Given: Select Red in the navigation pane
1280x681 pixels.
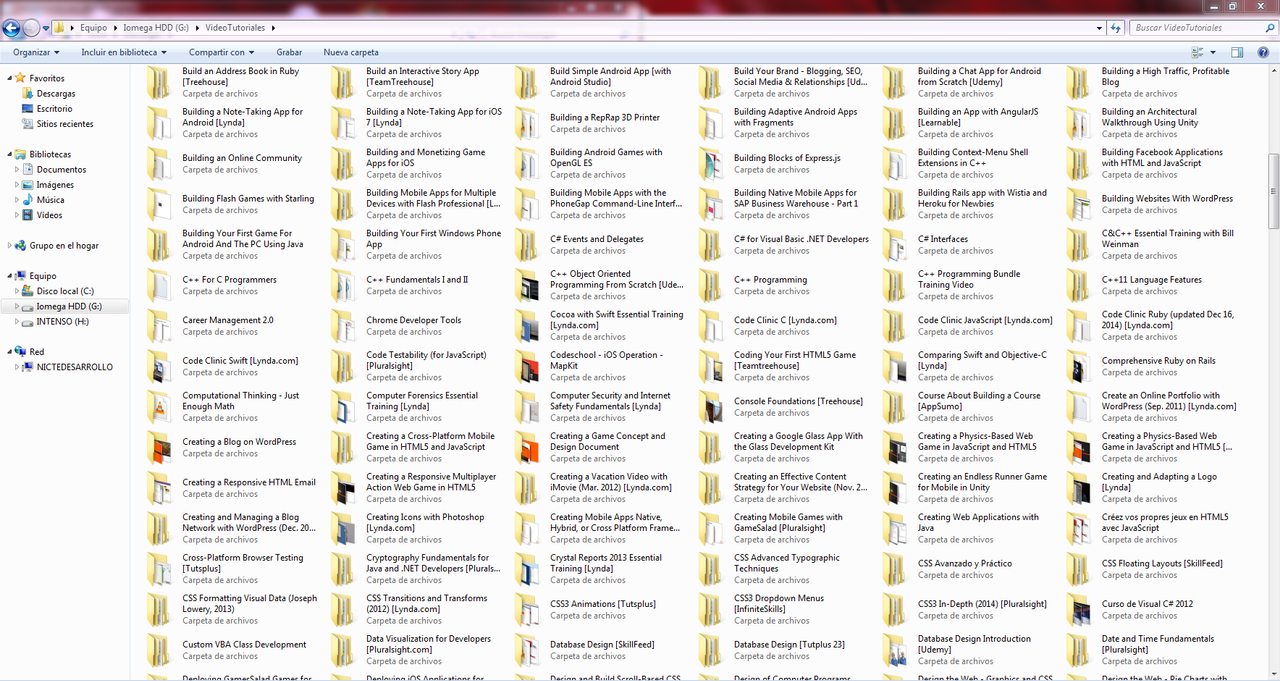Looking at the screenshot, I should 37,352.
